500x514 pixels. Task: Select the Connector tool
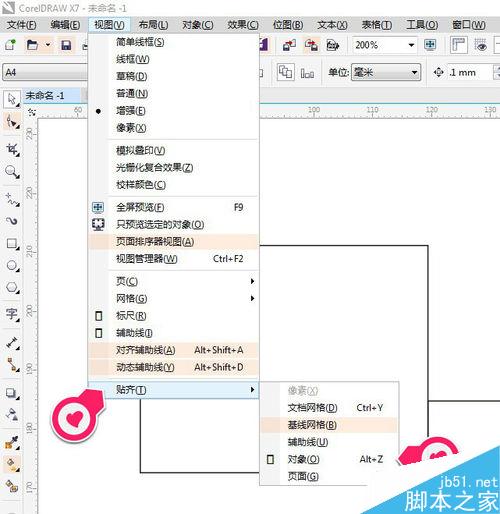tap(12, 364)
